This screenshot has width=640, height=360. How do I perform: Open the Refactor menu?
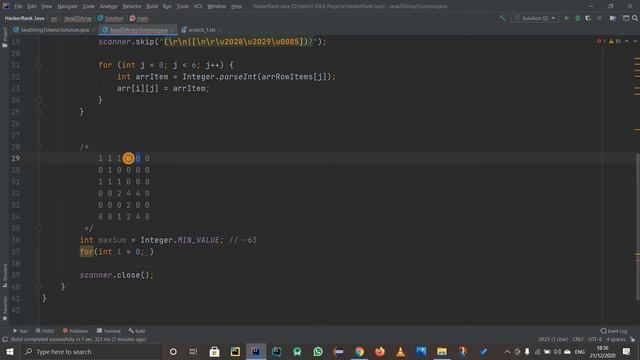pyautogui.click(x=132, y=6)
